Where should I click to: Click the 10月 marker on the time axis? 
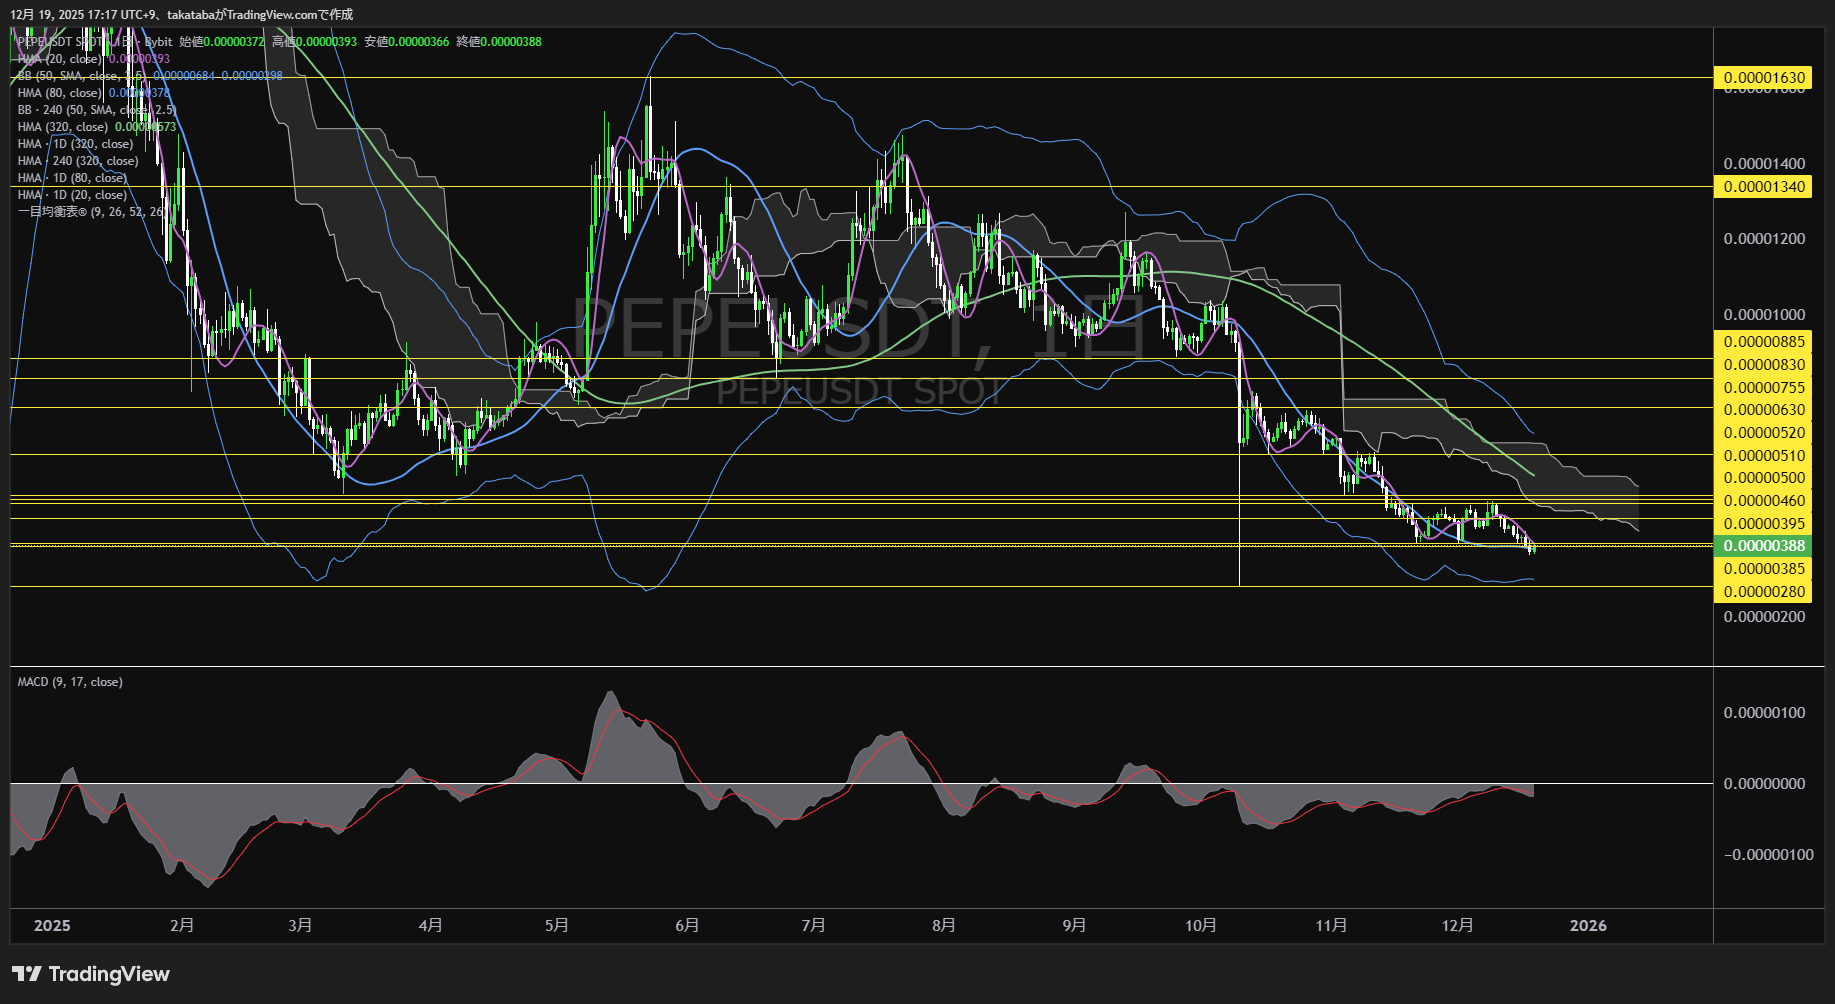click(1200, 926)
